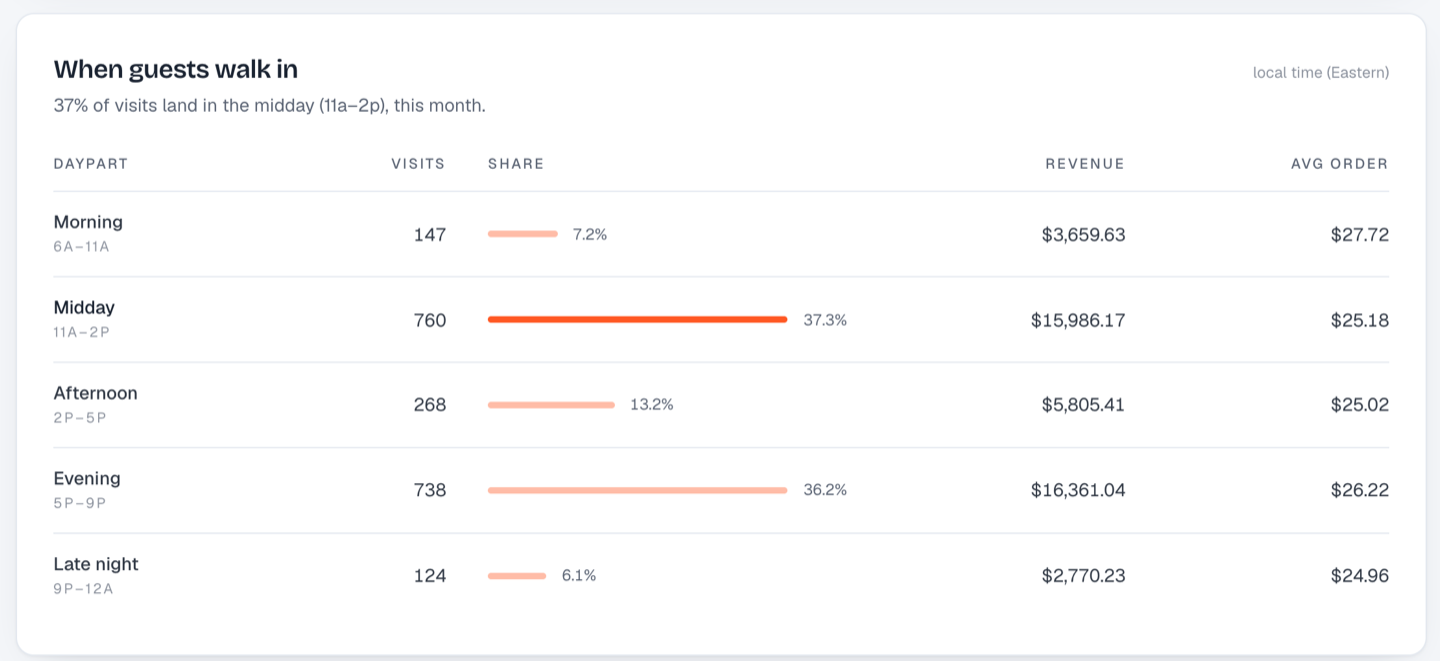Click the SHARE column header
Image resolution: width=1440 pixels, height=661 pixels.
coord(516,164)
